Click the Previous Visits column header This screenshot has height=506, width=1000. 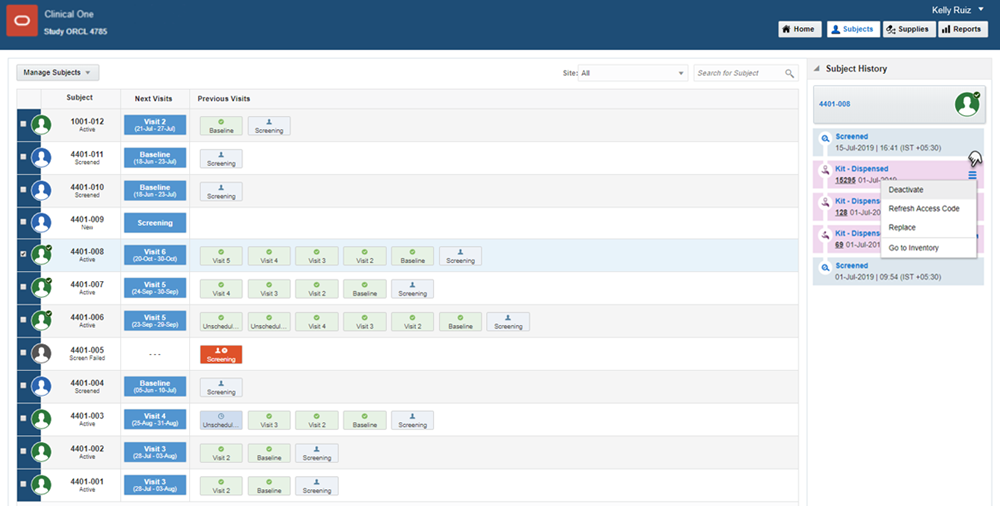(224, 99)
